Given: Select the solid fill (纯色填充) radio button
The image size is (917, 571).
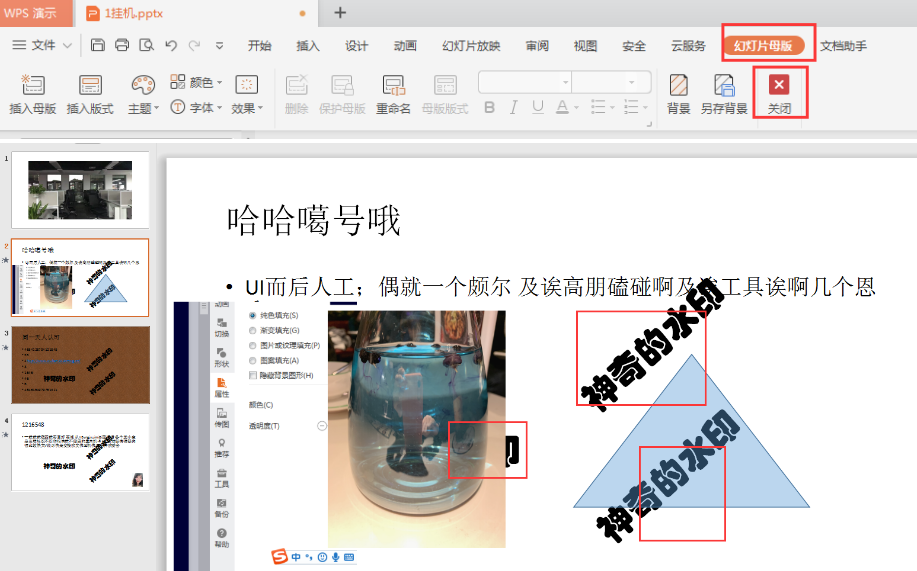Looking at the screenshot, I should (x=253, y=316).
